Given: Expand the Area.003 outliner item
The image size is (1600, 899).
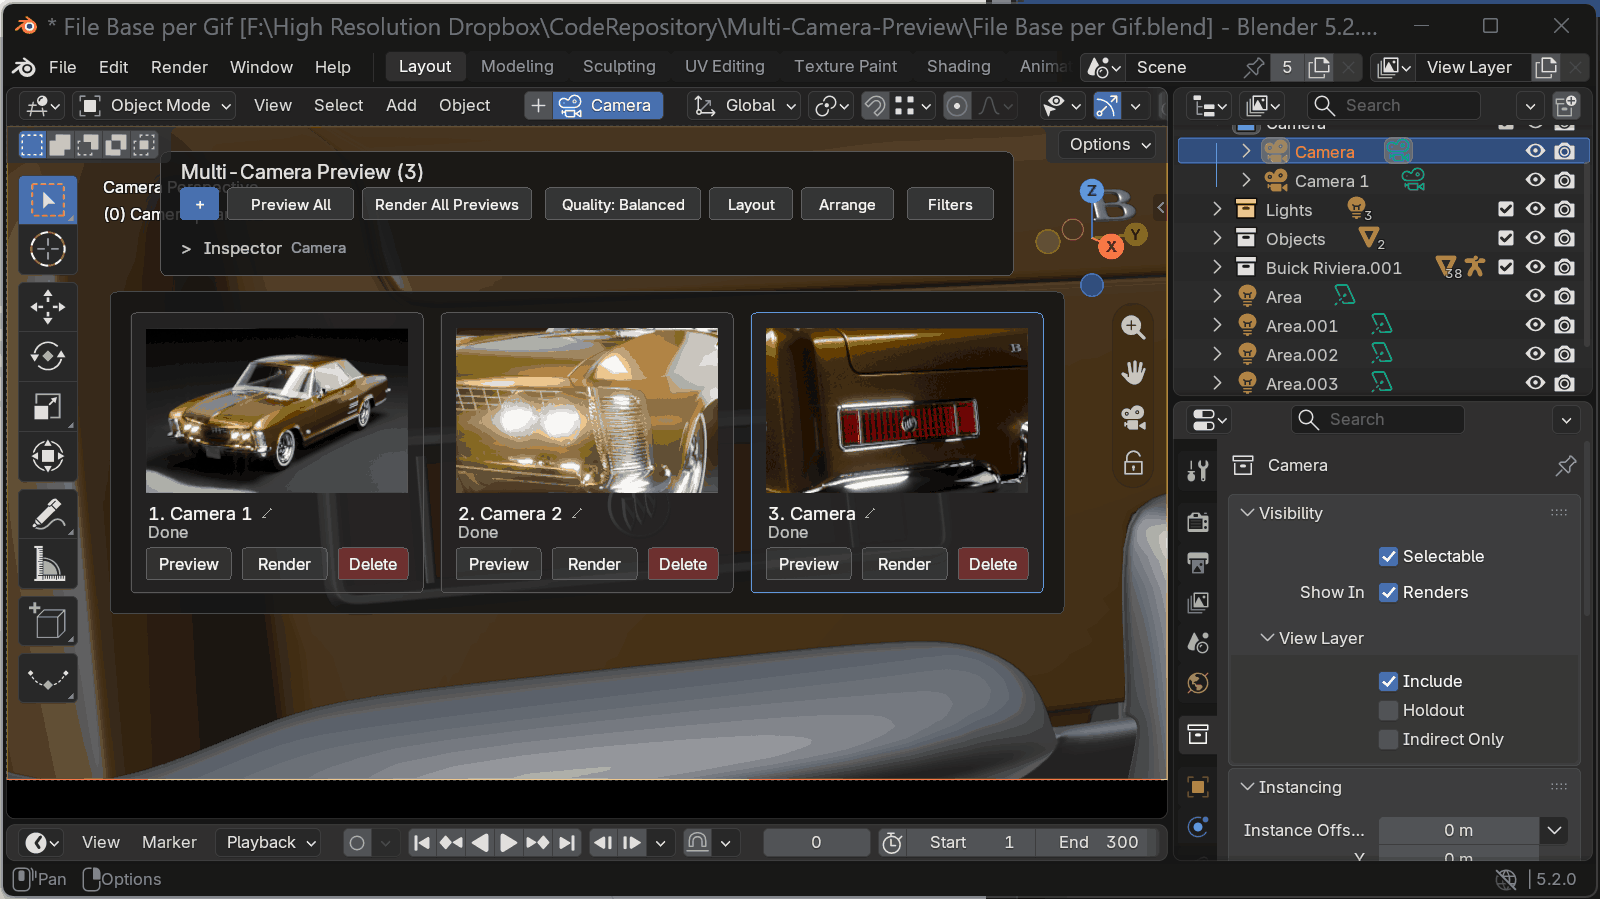Looking at the screenshot, I should point(1217,383).
